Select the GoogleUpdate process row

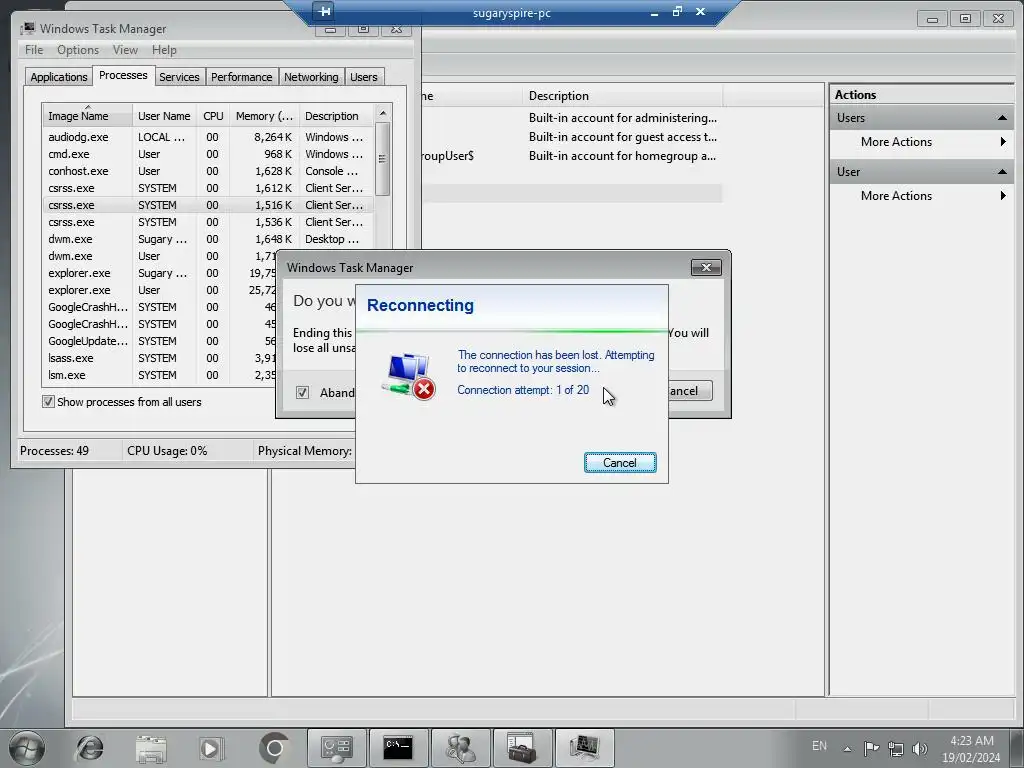click(x=159, y=341)
